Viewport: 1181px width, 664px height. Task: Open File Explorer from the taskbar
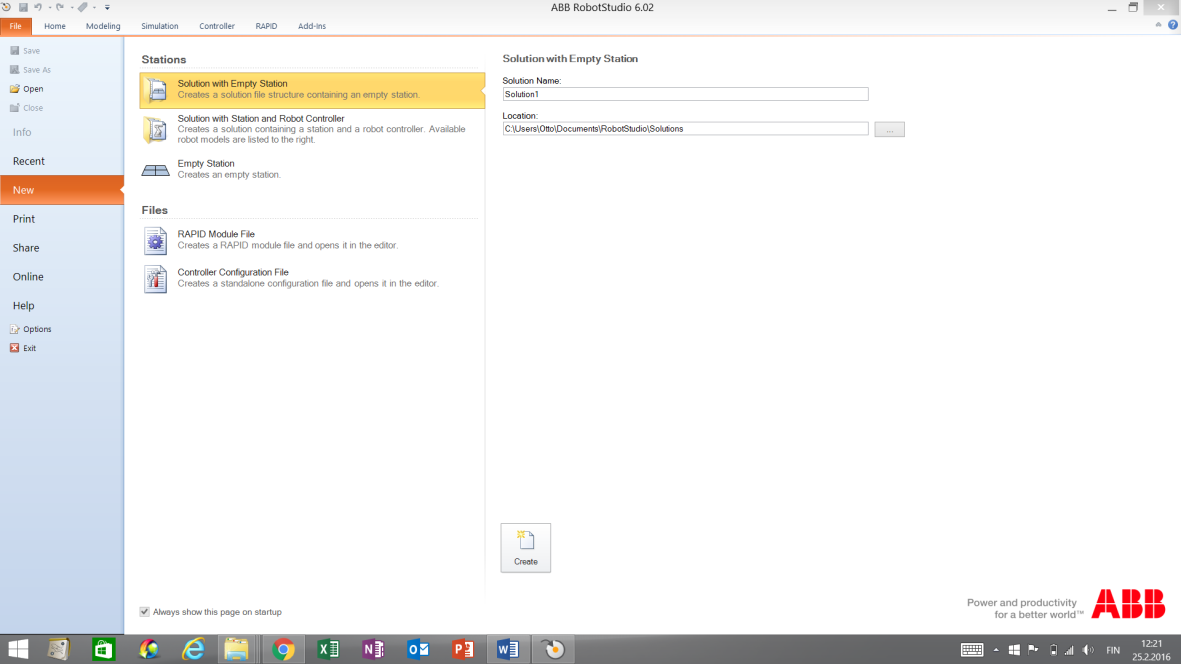pos(237,649)
